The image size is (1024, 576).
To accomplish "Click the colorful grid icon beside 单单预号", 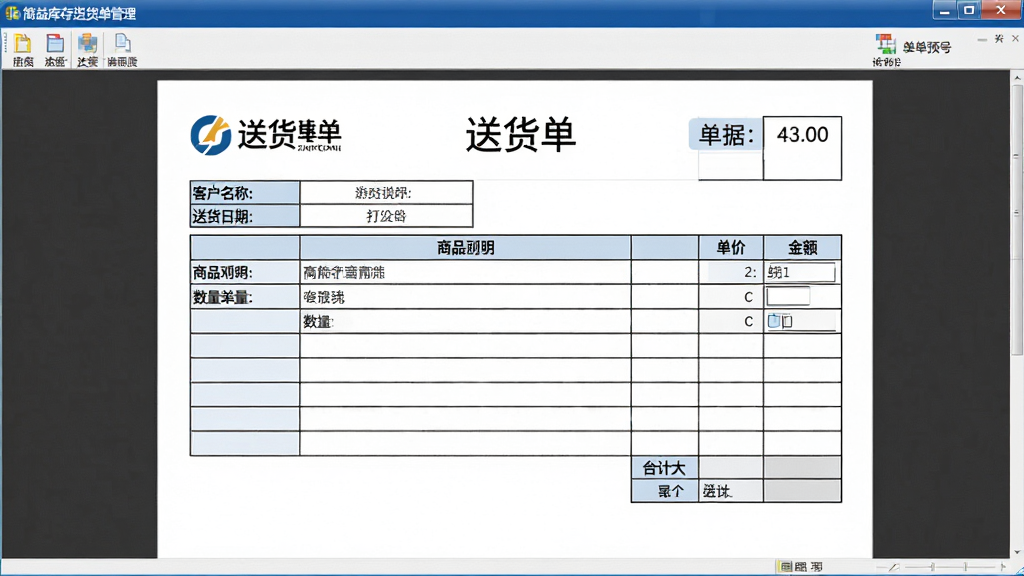I will 886,44.
